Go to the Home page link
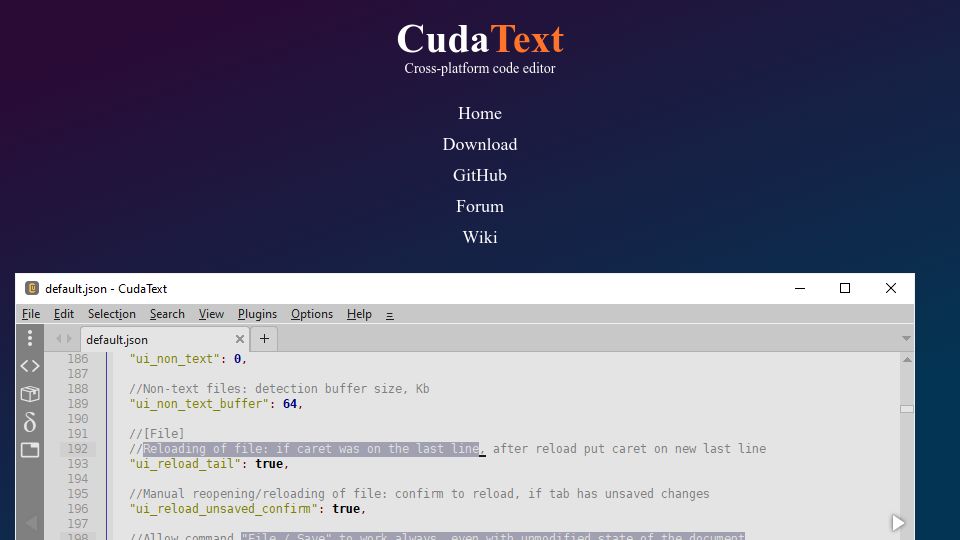Image resolution: width=960 pixels, height=540 pixels. [x=480, y=113]
